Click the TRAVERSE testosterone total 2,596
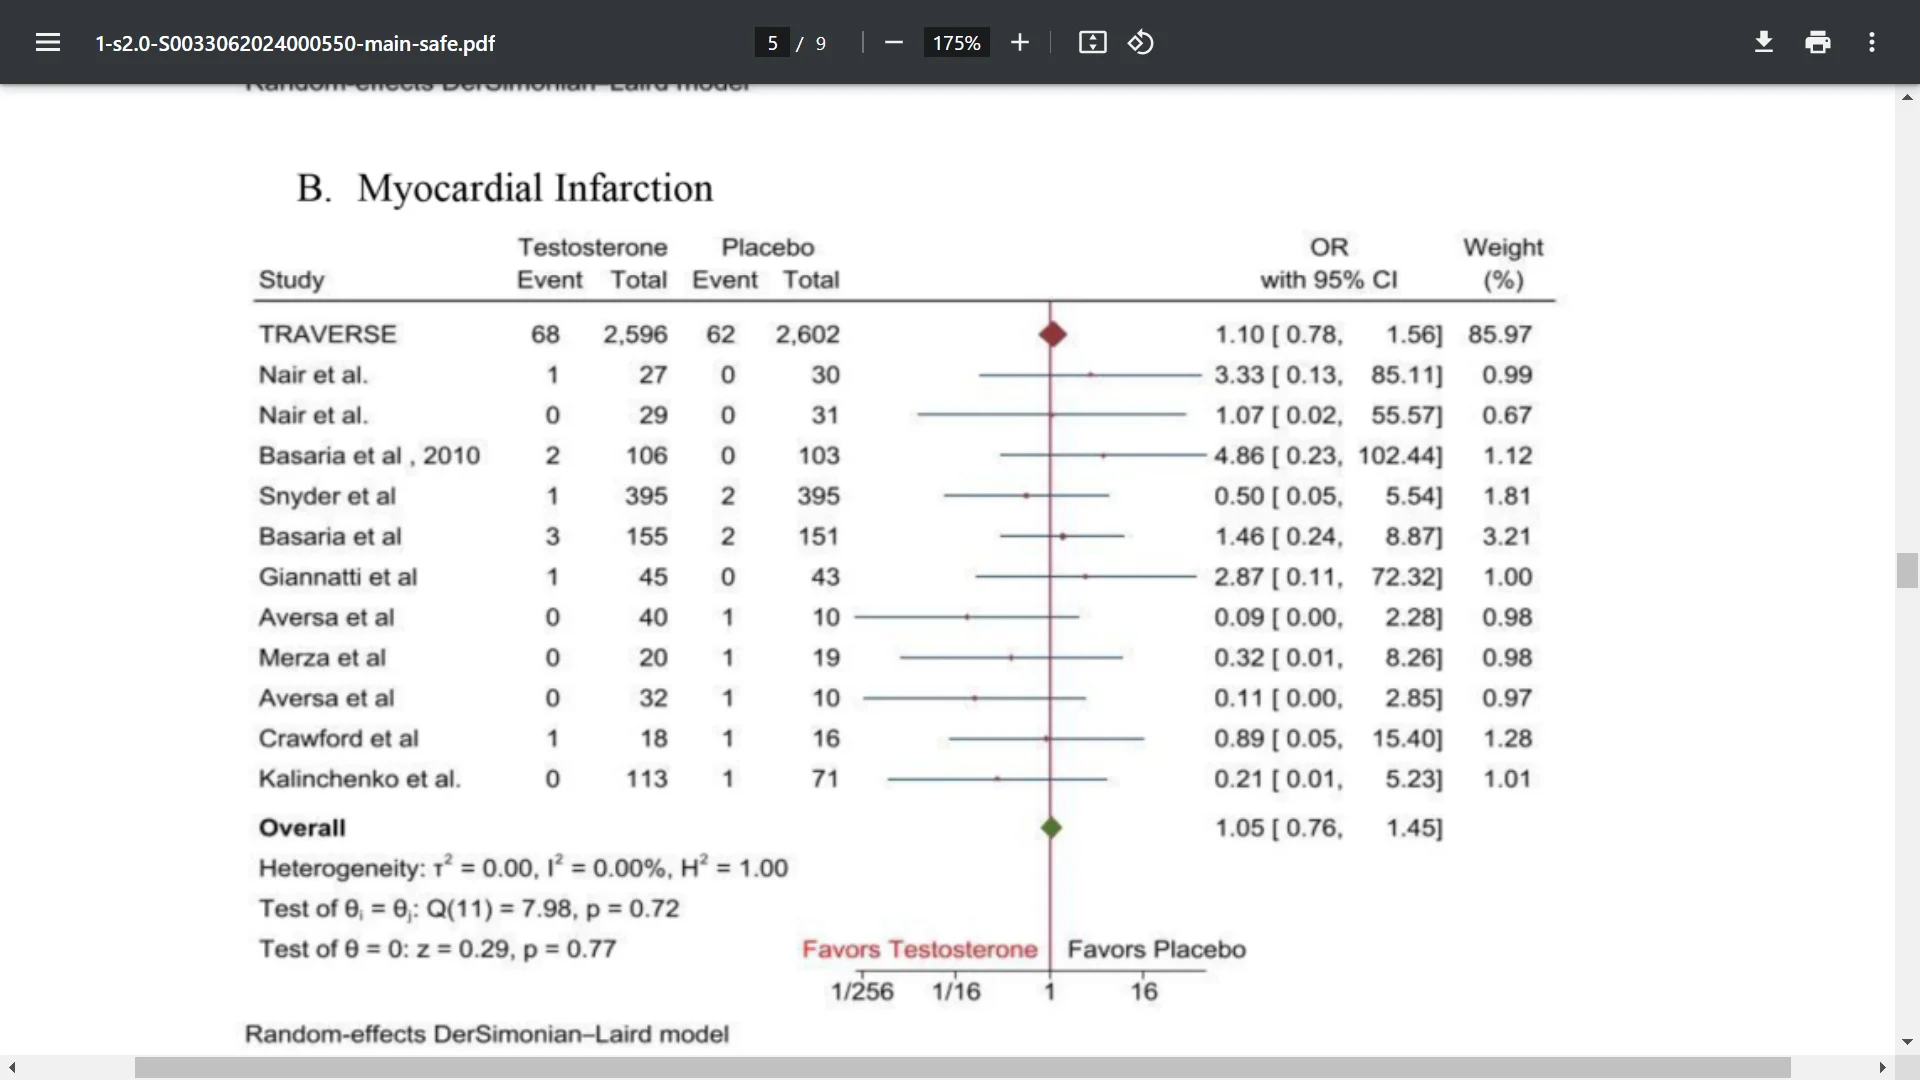Image resolution: width=1920 pixels, height=1080 pixels. [635, 334]
